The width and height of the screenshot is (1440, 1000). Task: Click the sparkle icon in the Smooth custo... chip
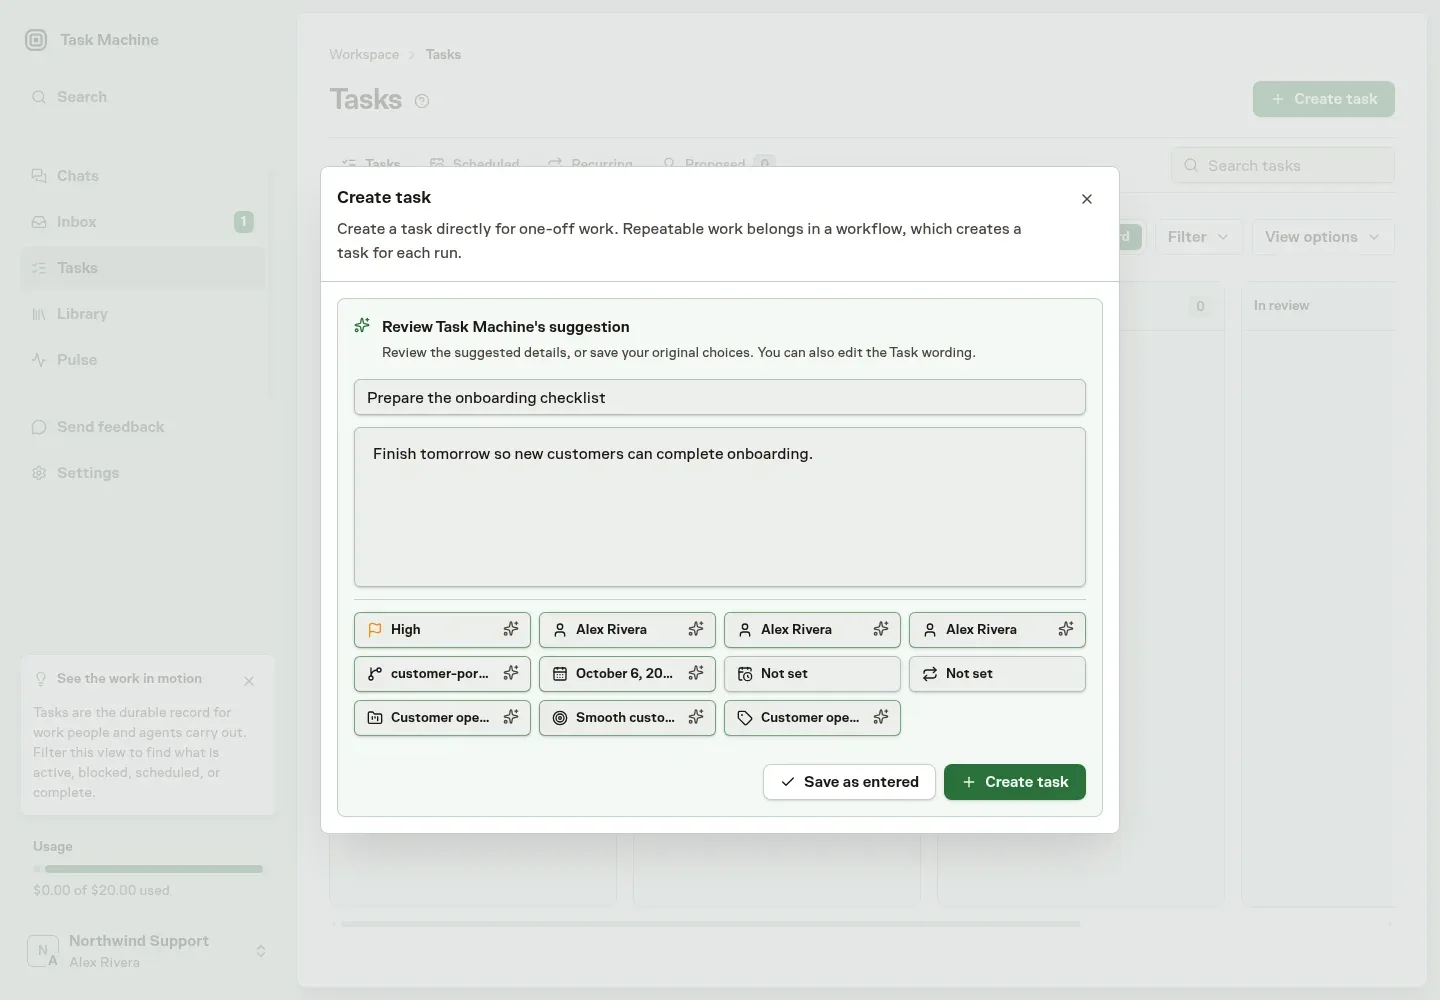[x=696, y=717]
